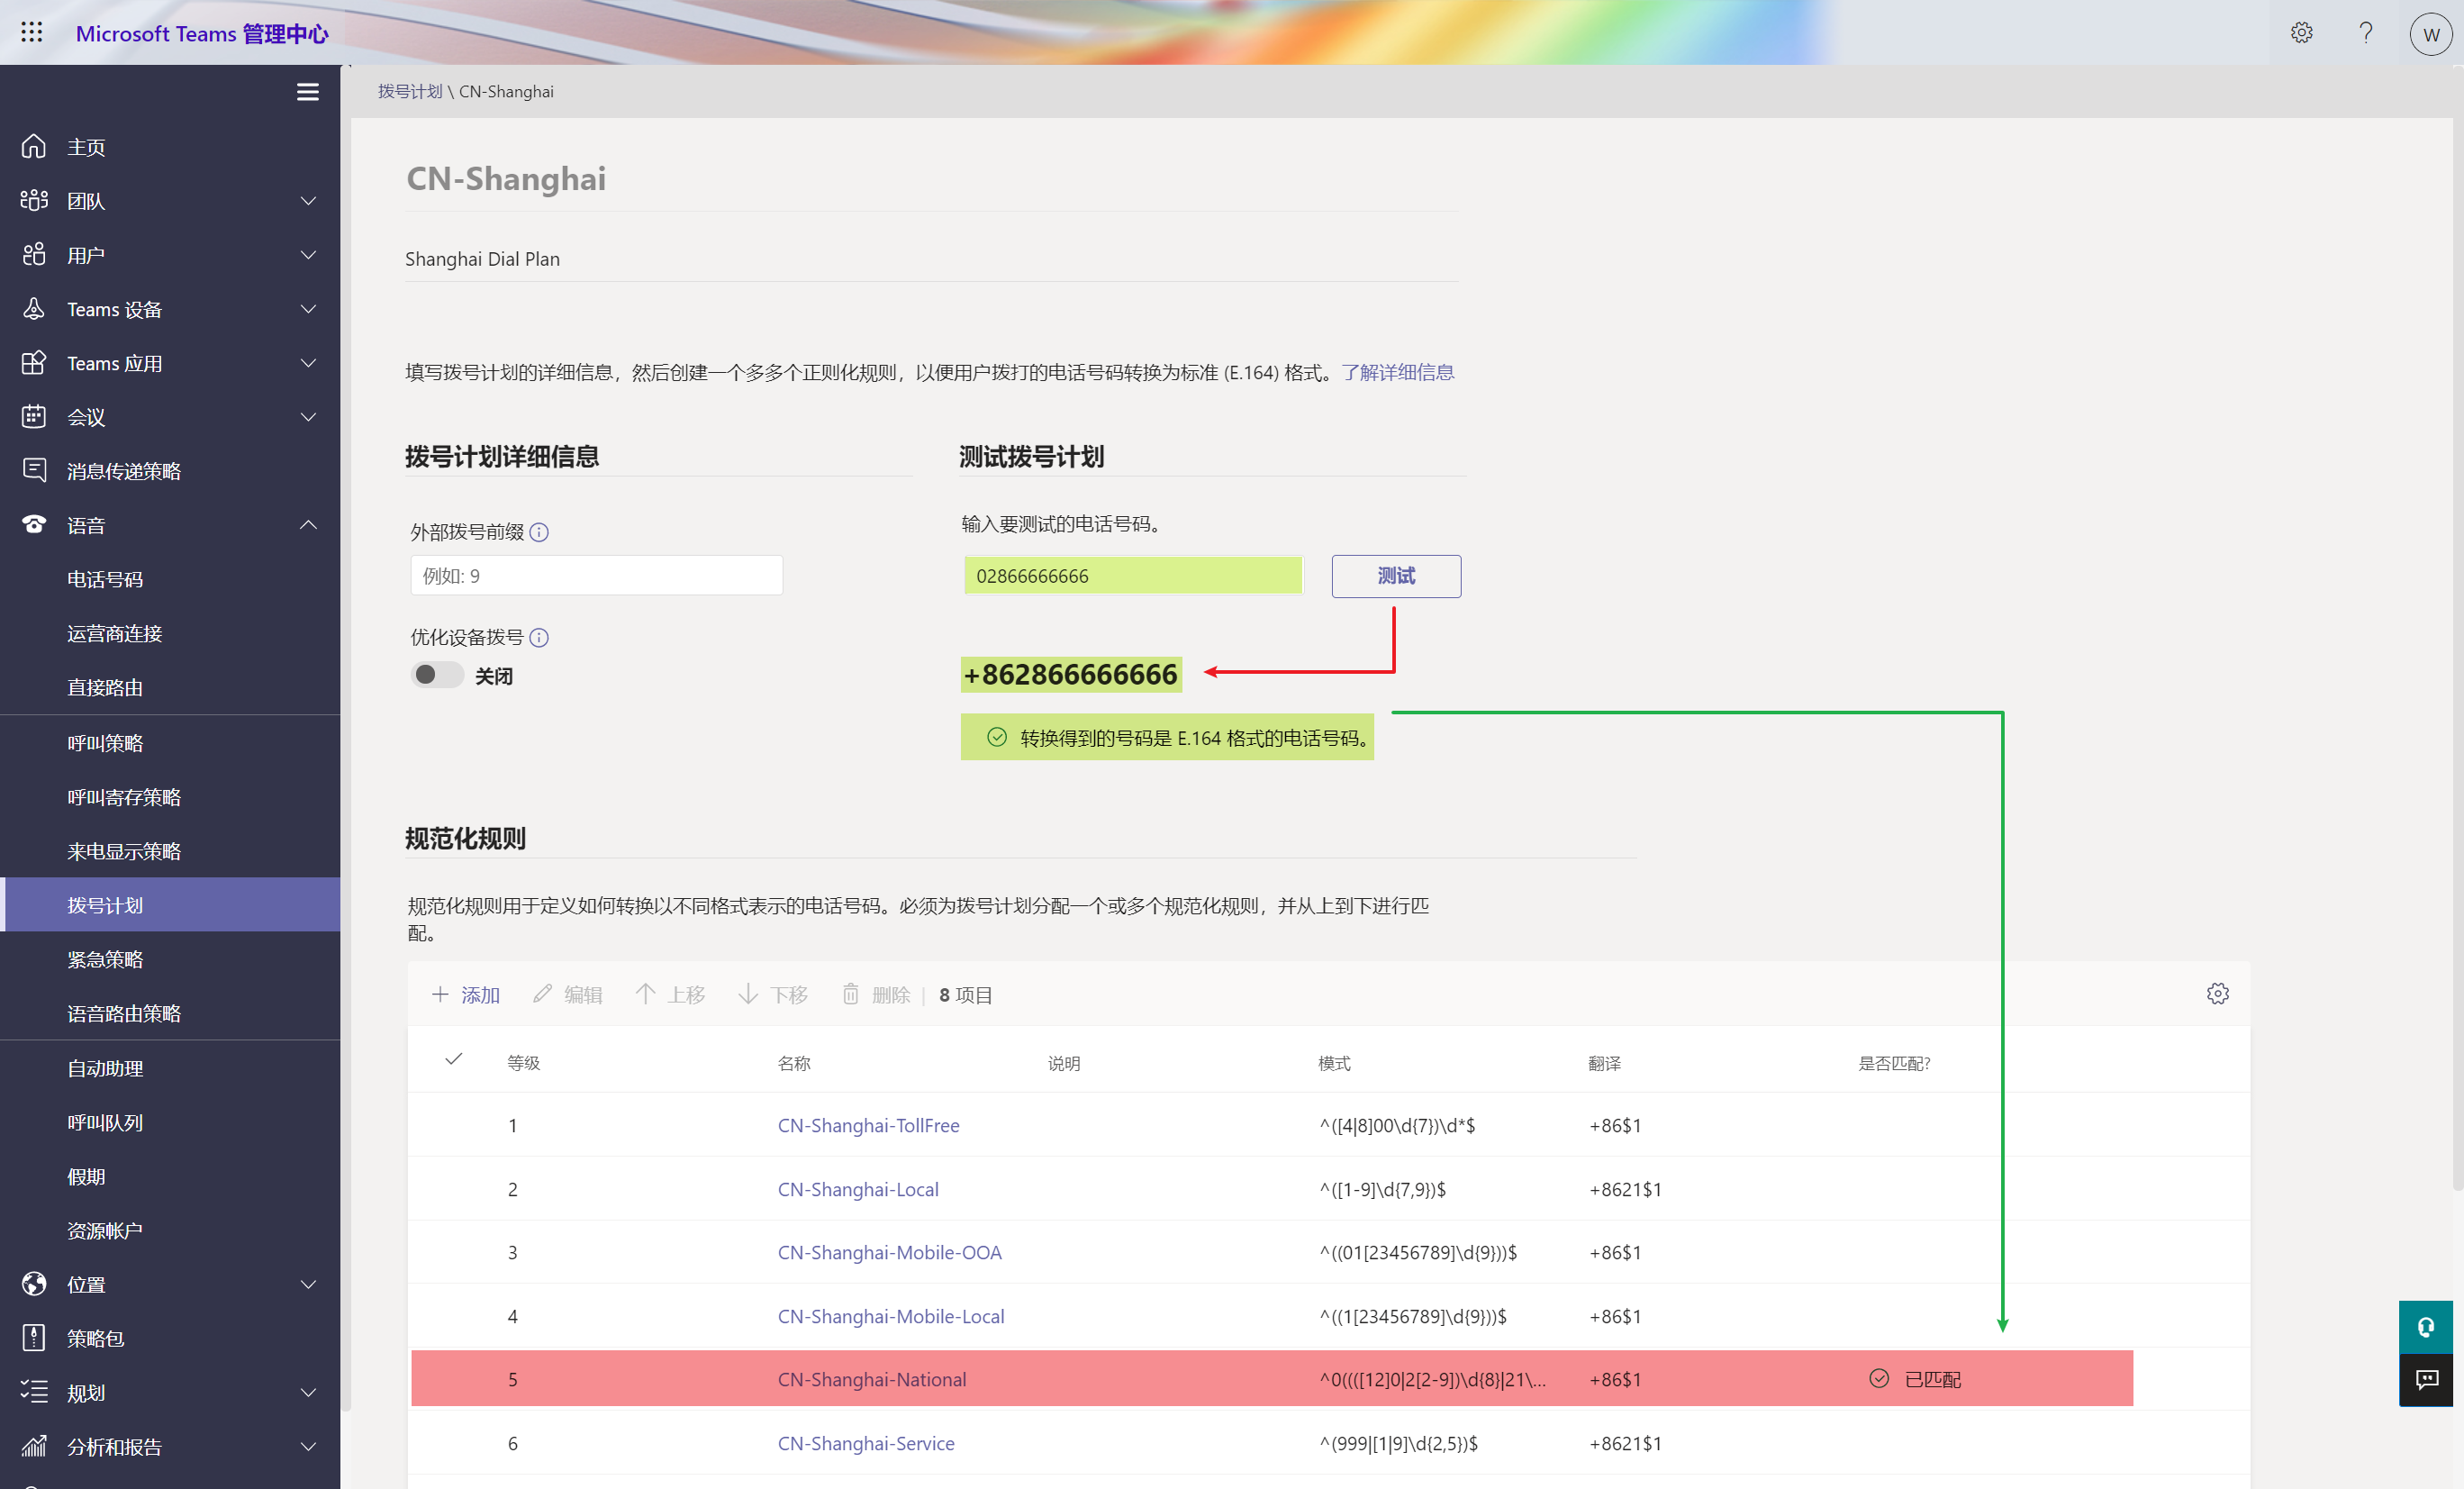Open 紧急策略 in sidebar
Image resolution: width=2464 pixels, height=1489 pixels.
click(105, 960)
